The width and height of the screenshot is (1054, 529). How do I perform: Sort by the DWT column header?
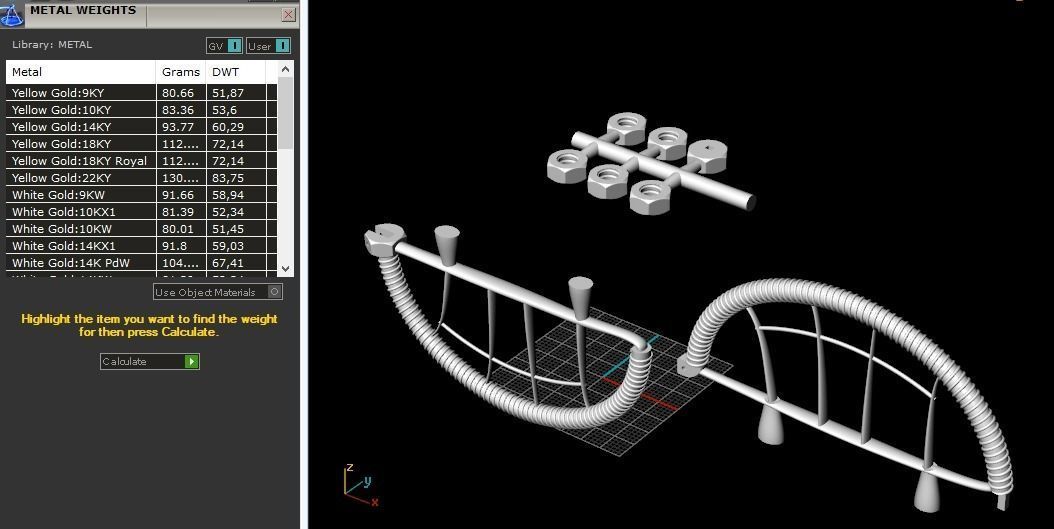[236, 72]
